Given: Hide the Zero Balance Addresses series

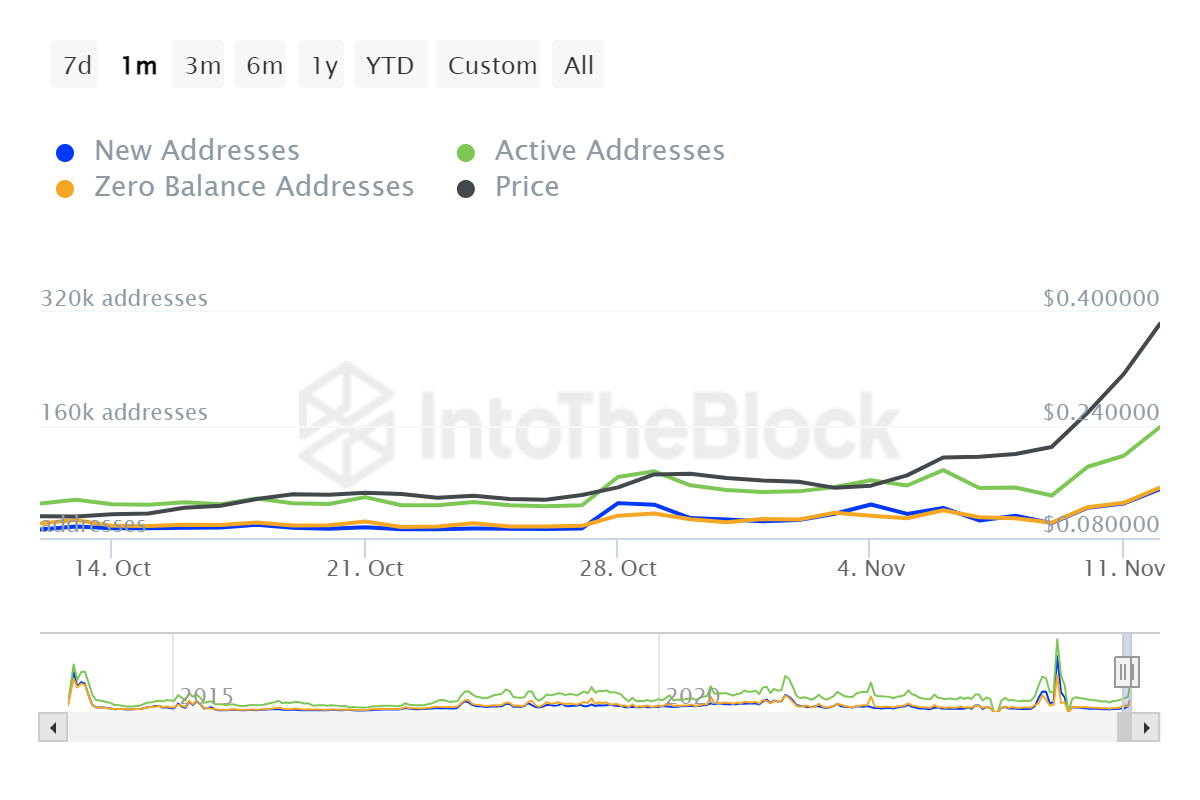Looking at the screenshot, I should (x=253, y=187).
